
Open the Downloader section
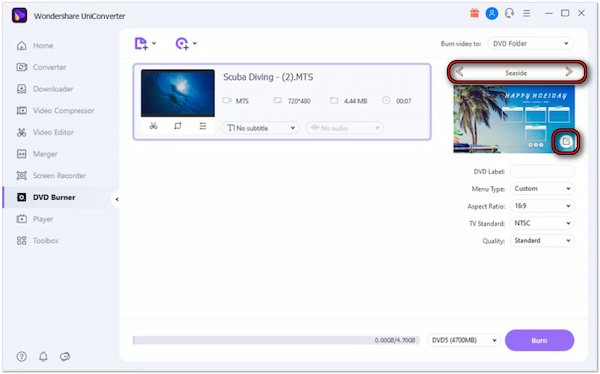[45, 89]
